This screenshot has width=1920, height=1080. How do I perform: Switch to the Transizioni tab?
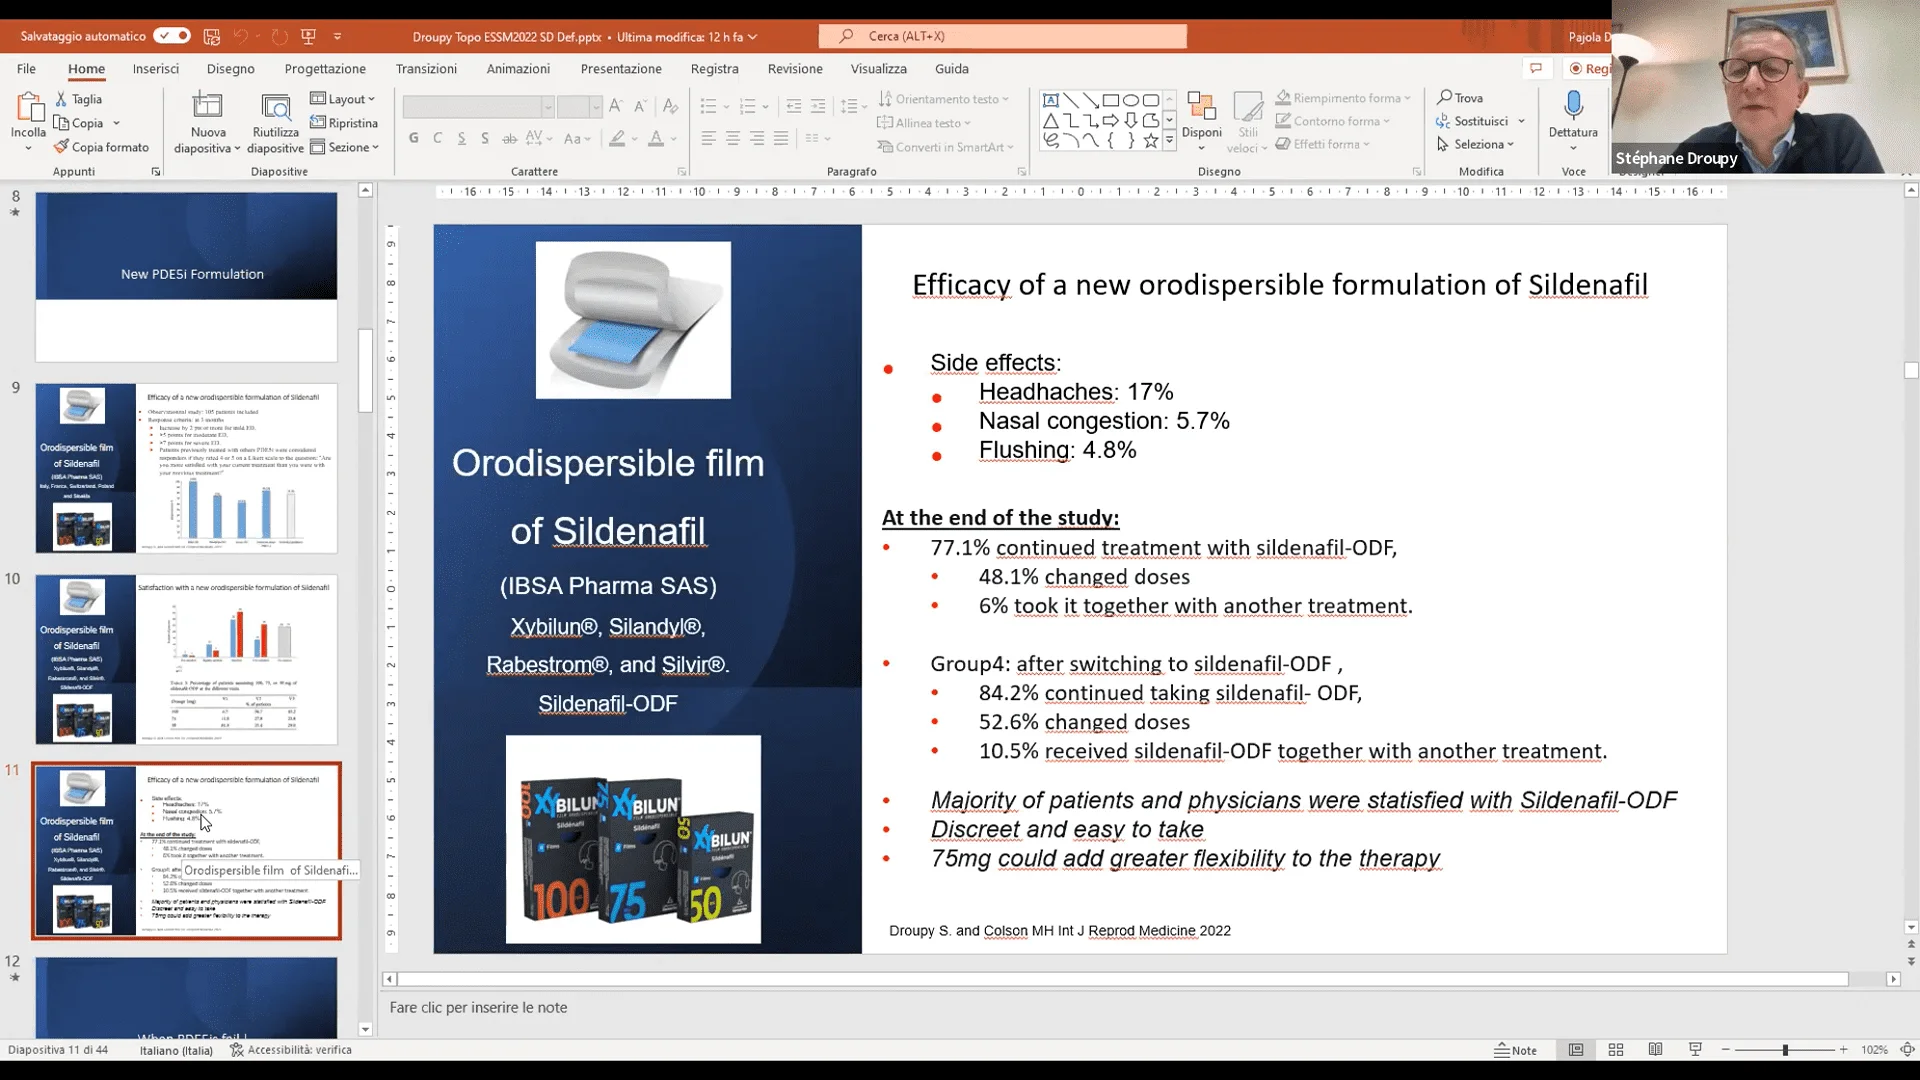[x=426, y=69]
